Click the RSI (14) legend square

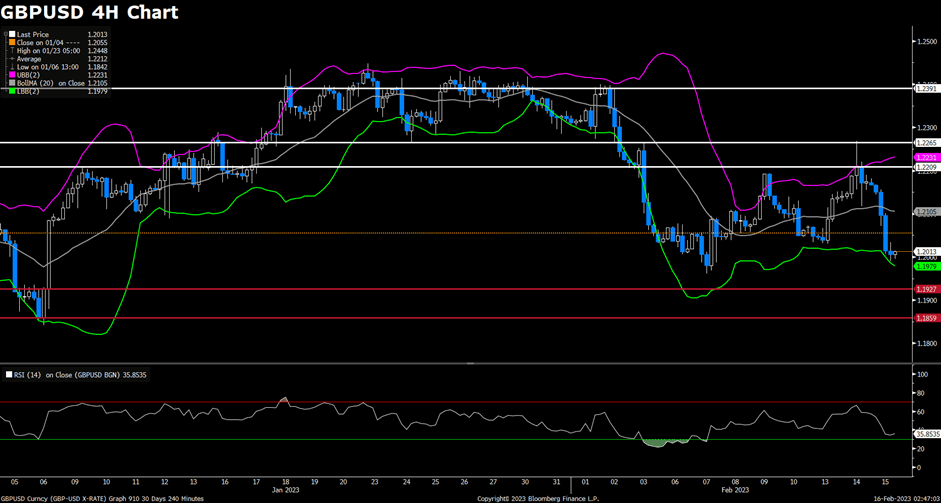9,374
